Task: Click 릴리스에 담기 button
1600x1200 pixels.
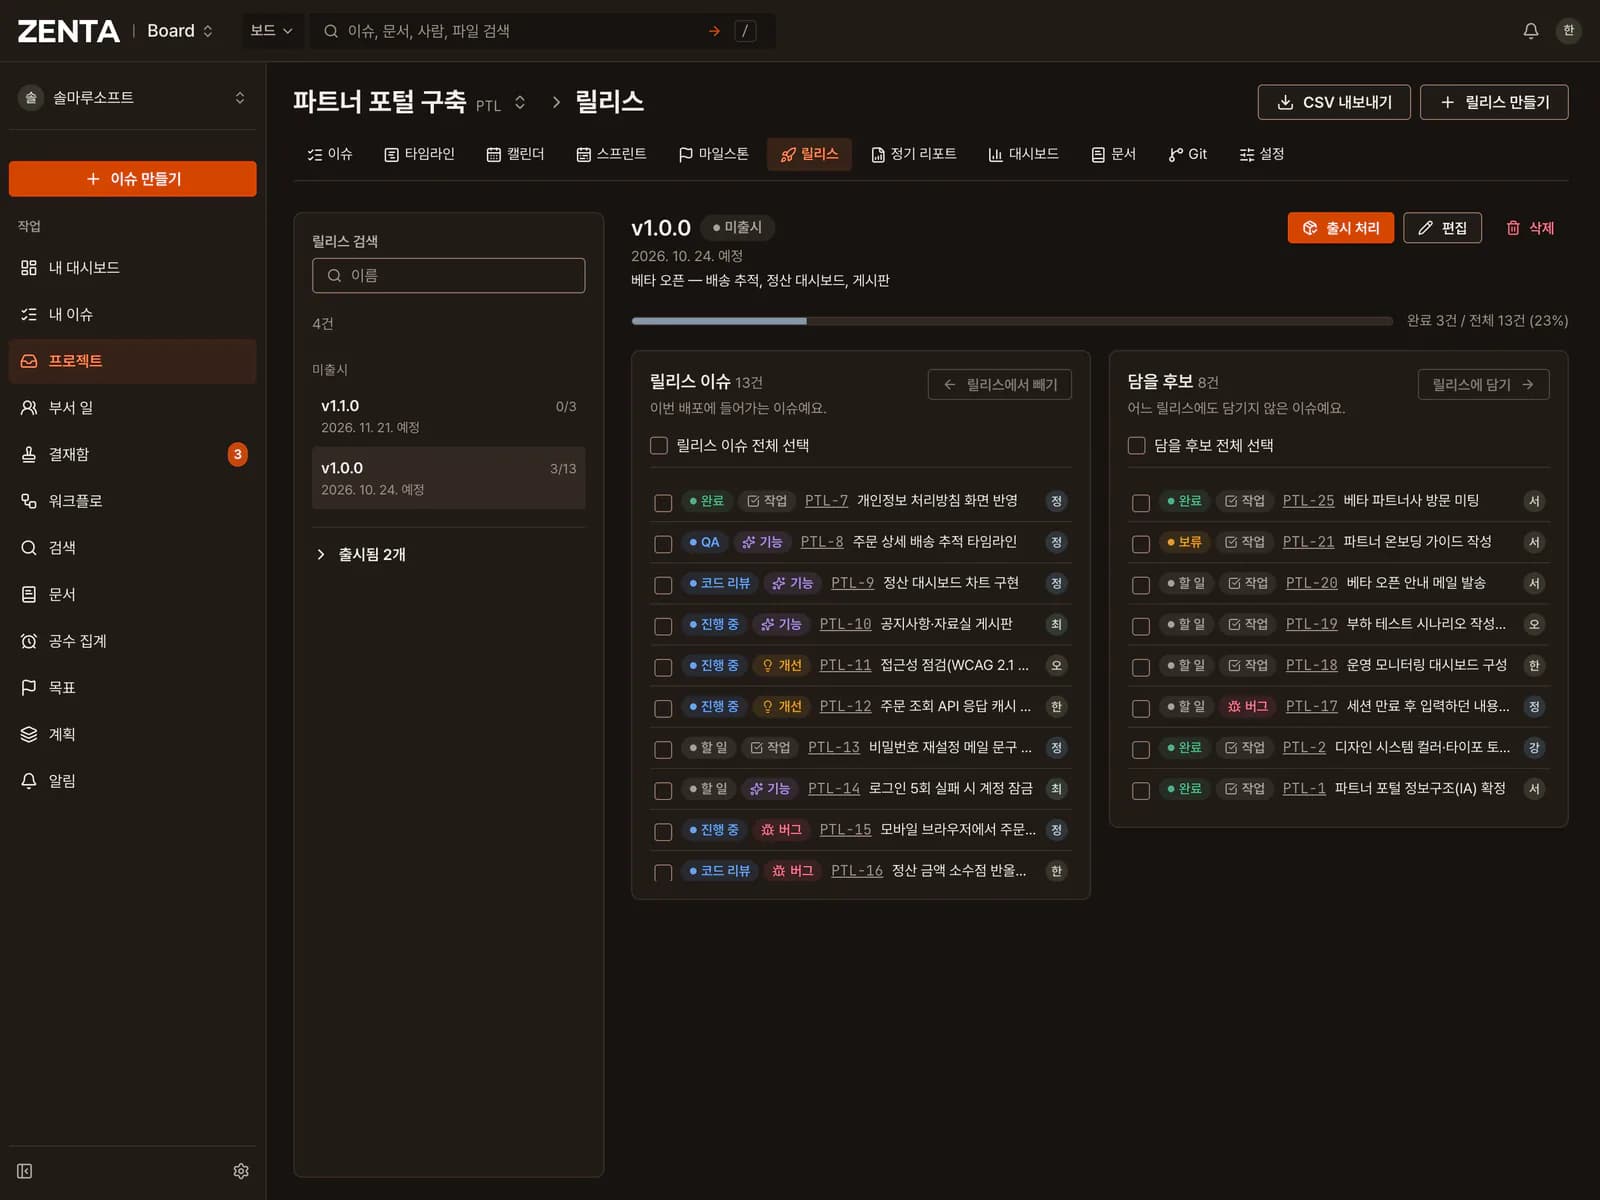Action: point(1483,385)
